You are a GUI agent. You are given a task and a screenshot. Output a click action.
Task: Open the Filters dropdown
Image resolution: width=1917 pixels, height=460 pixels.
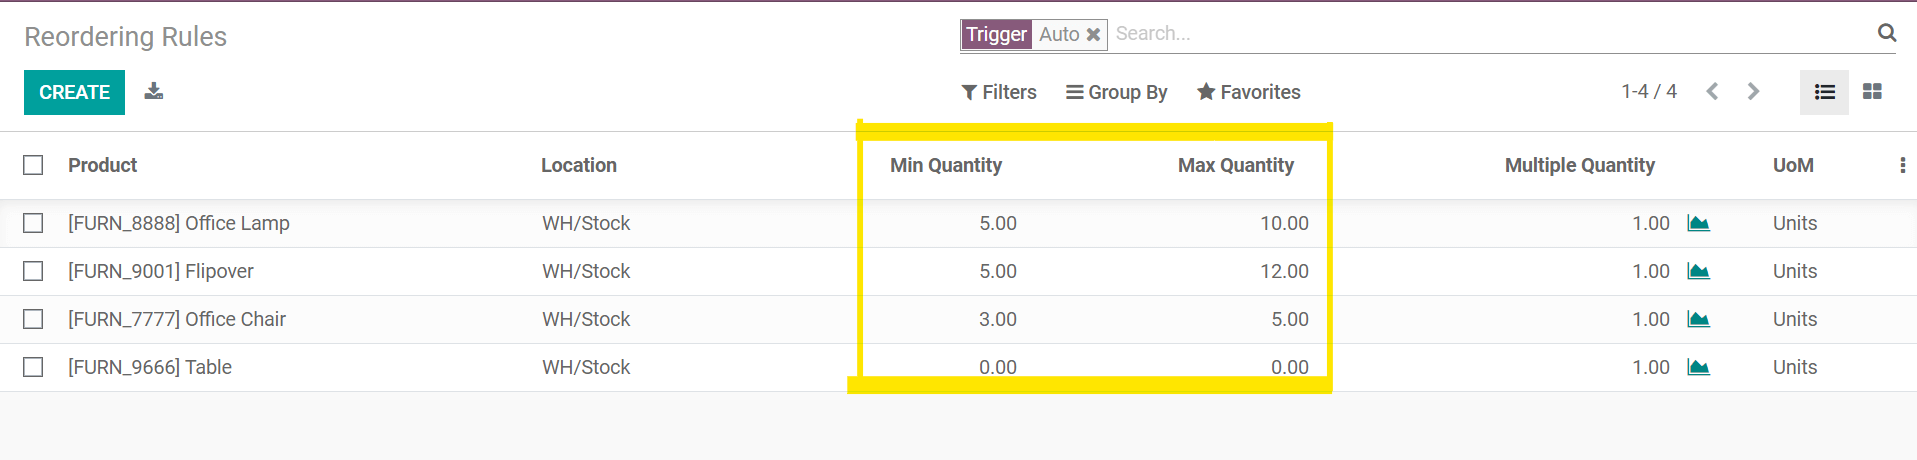pyautogui.click(x=998, y=92)
